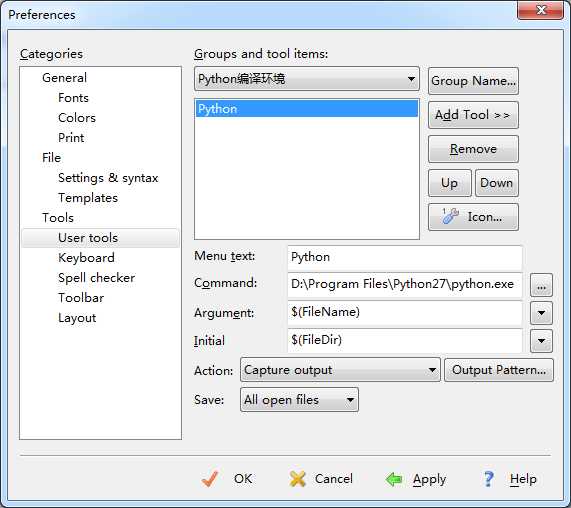Open Settings & syntax category
This screenshot has width=571, height=508.
108,178
